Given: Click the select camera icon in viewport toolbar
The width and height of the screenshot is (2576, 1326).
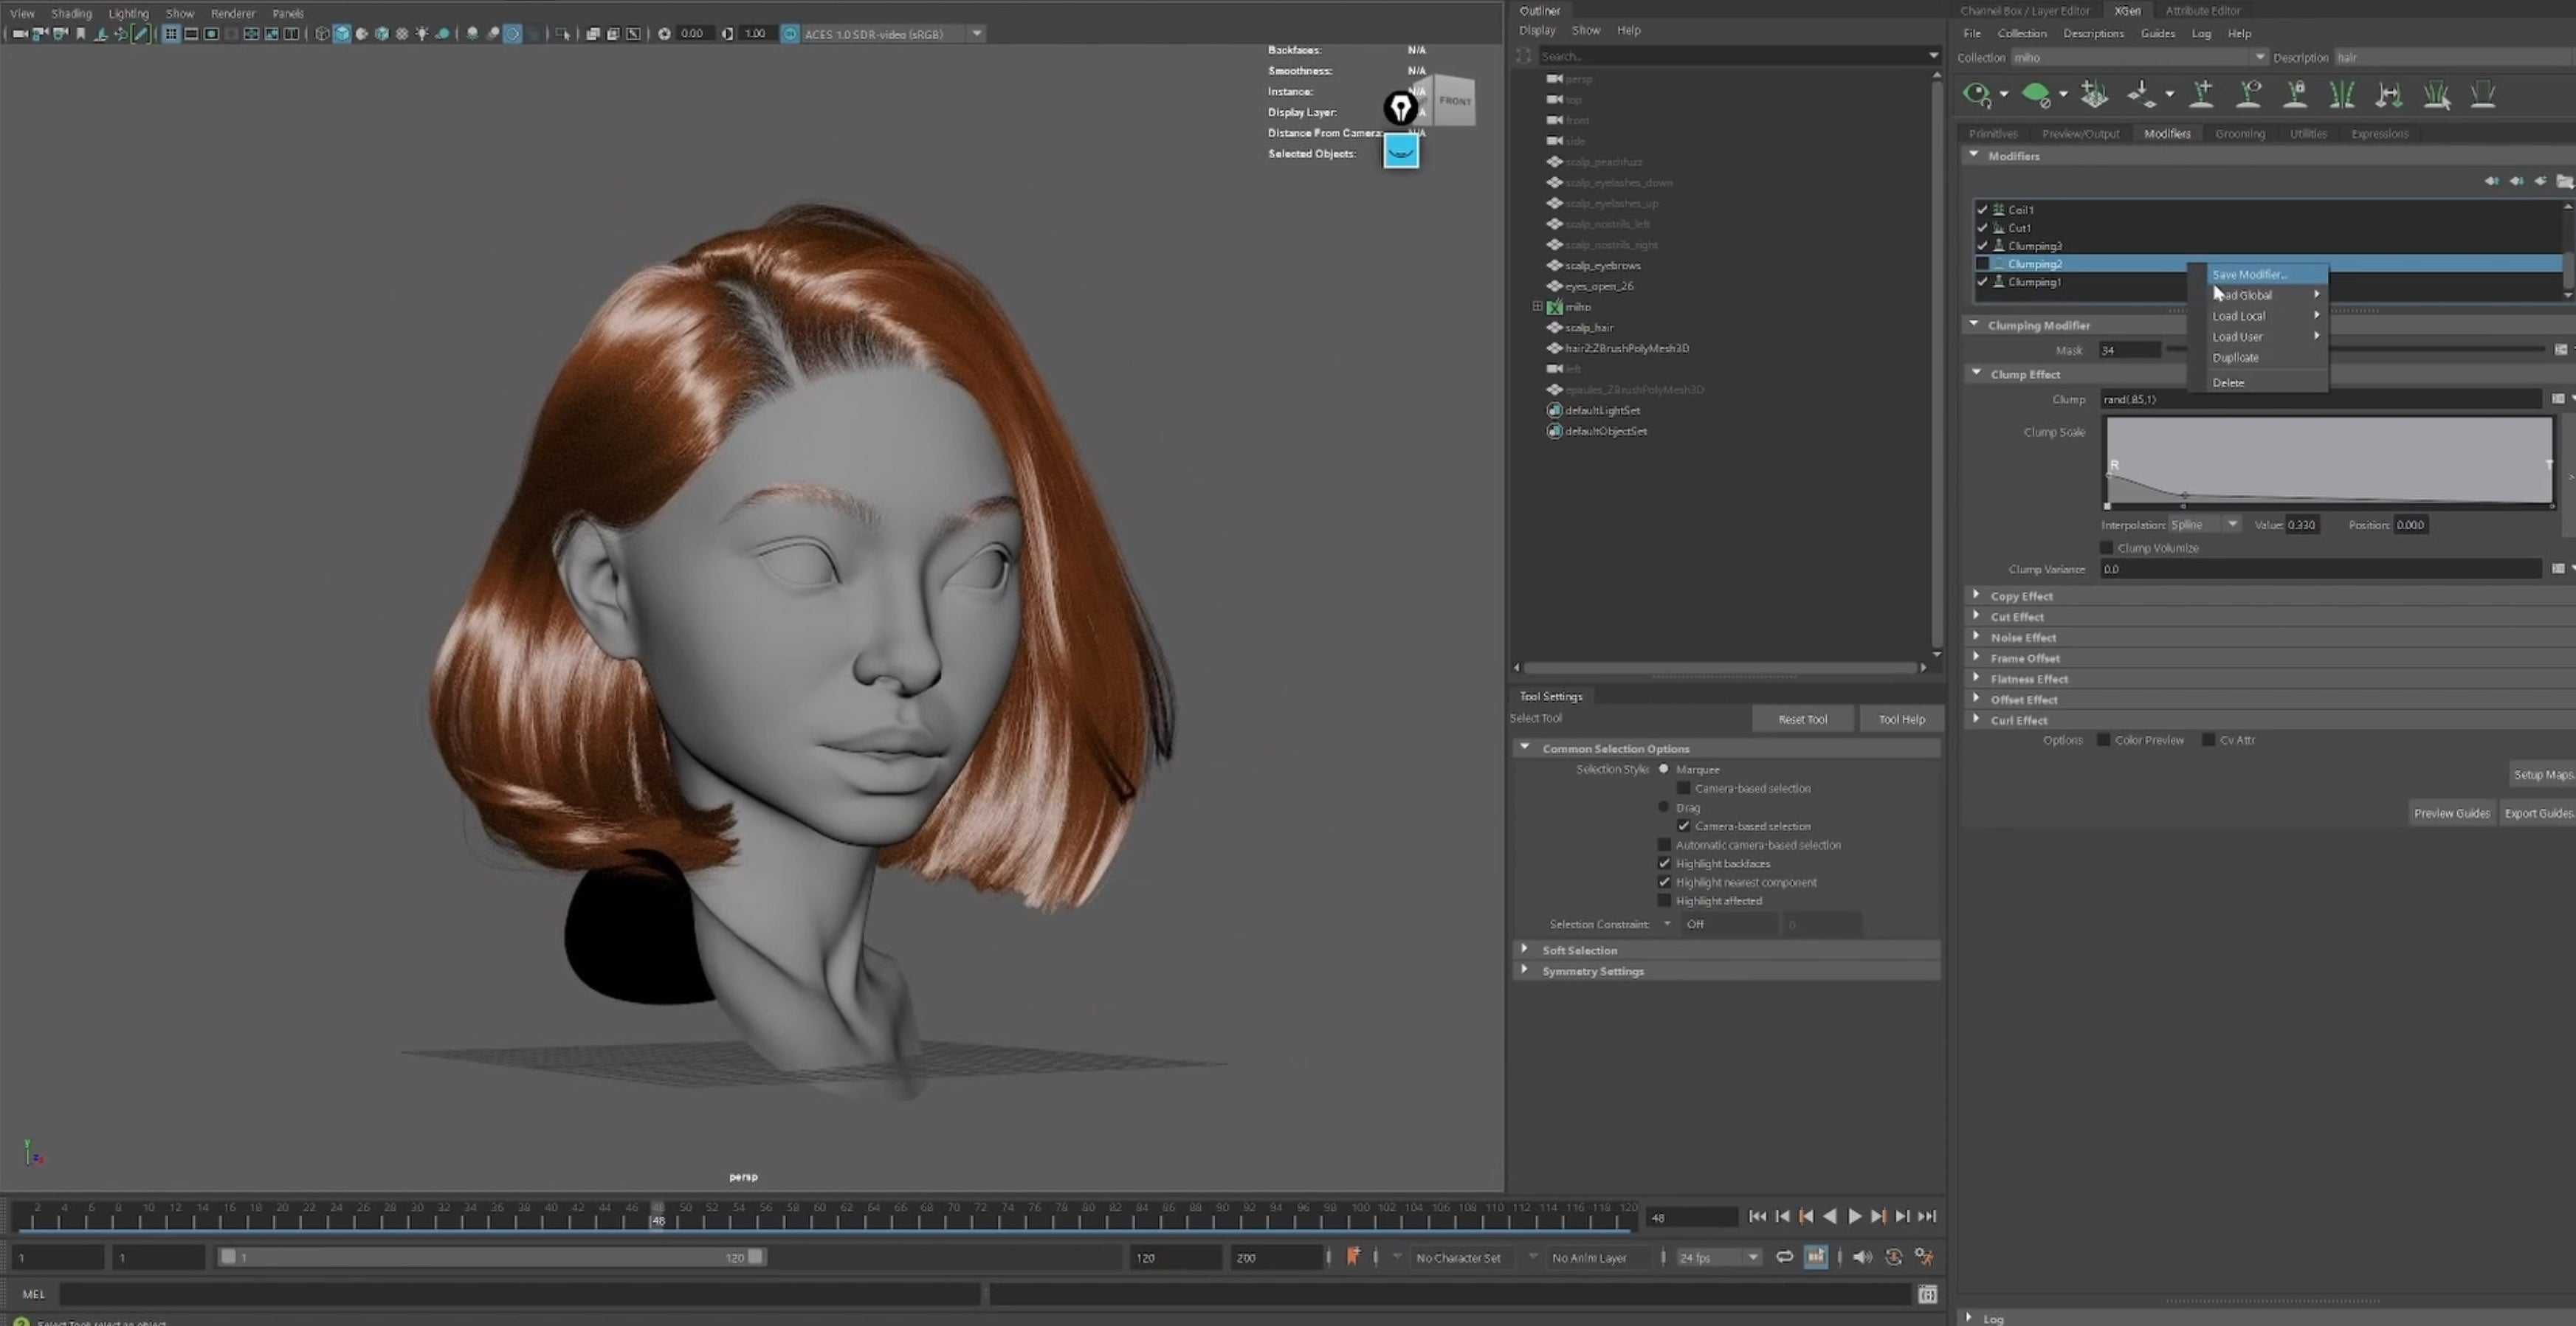Looking at the screenshot, I should 20,34.
